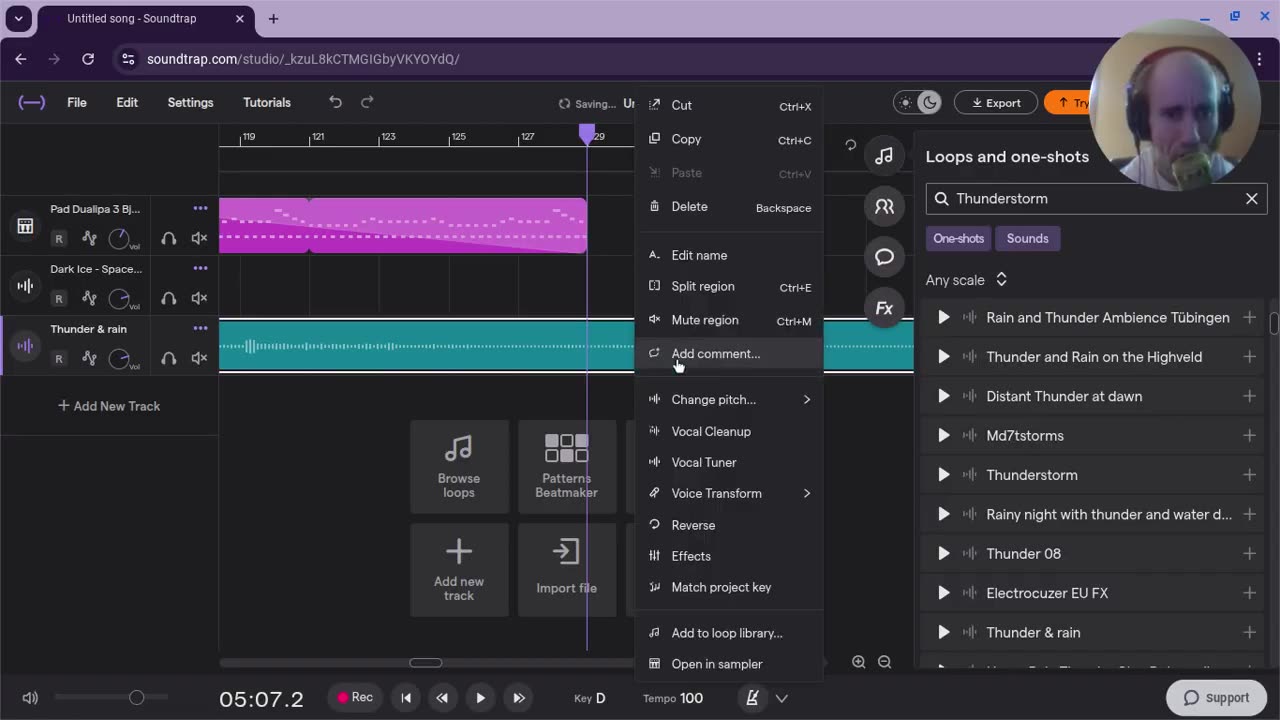Screen dimensions: 1280x720
Task: Click Add New Track
Action: (x=109, y=406)
